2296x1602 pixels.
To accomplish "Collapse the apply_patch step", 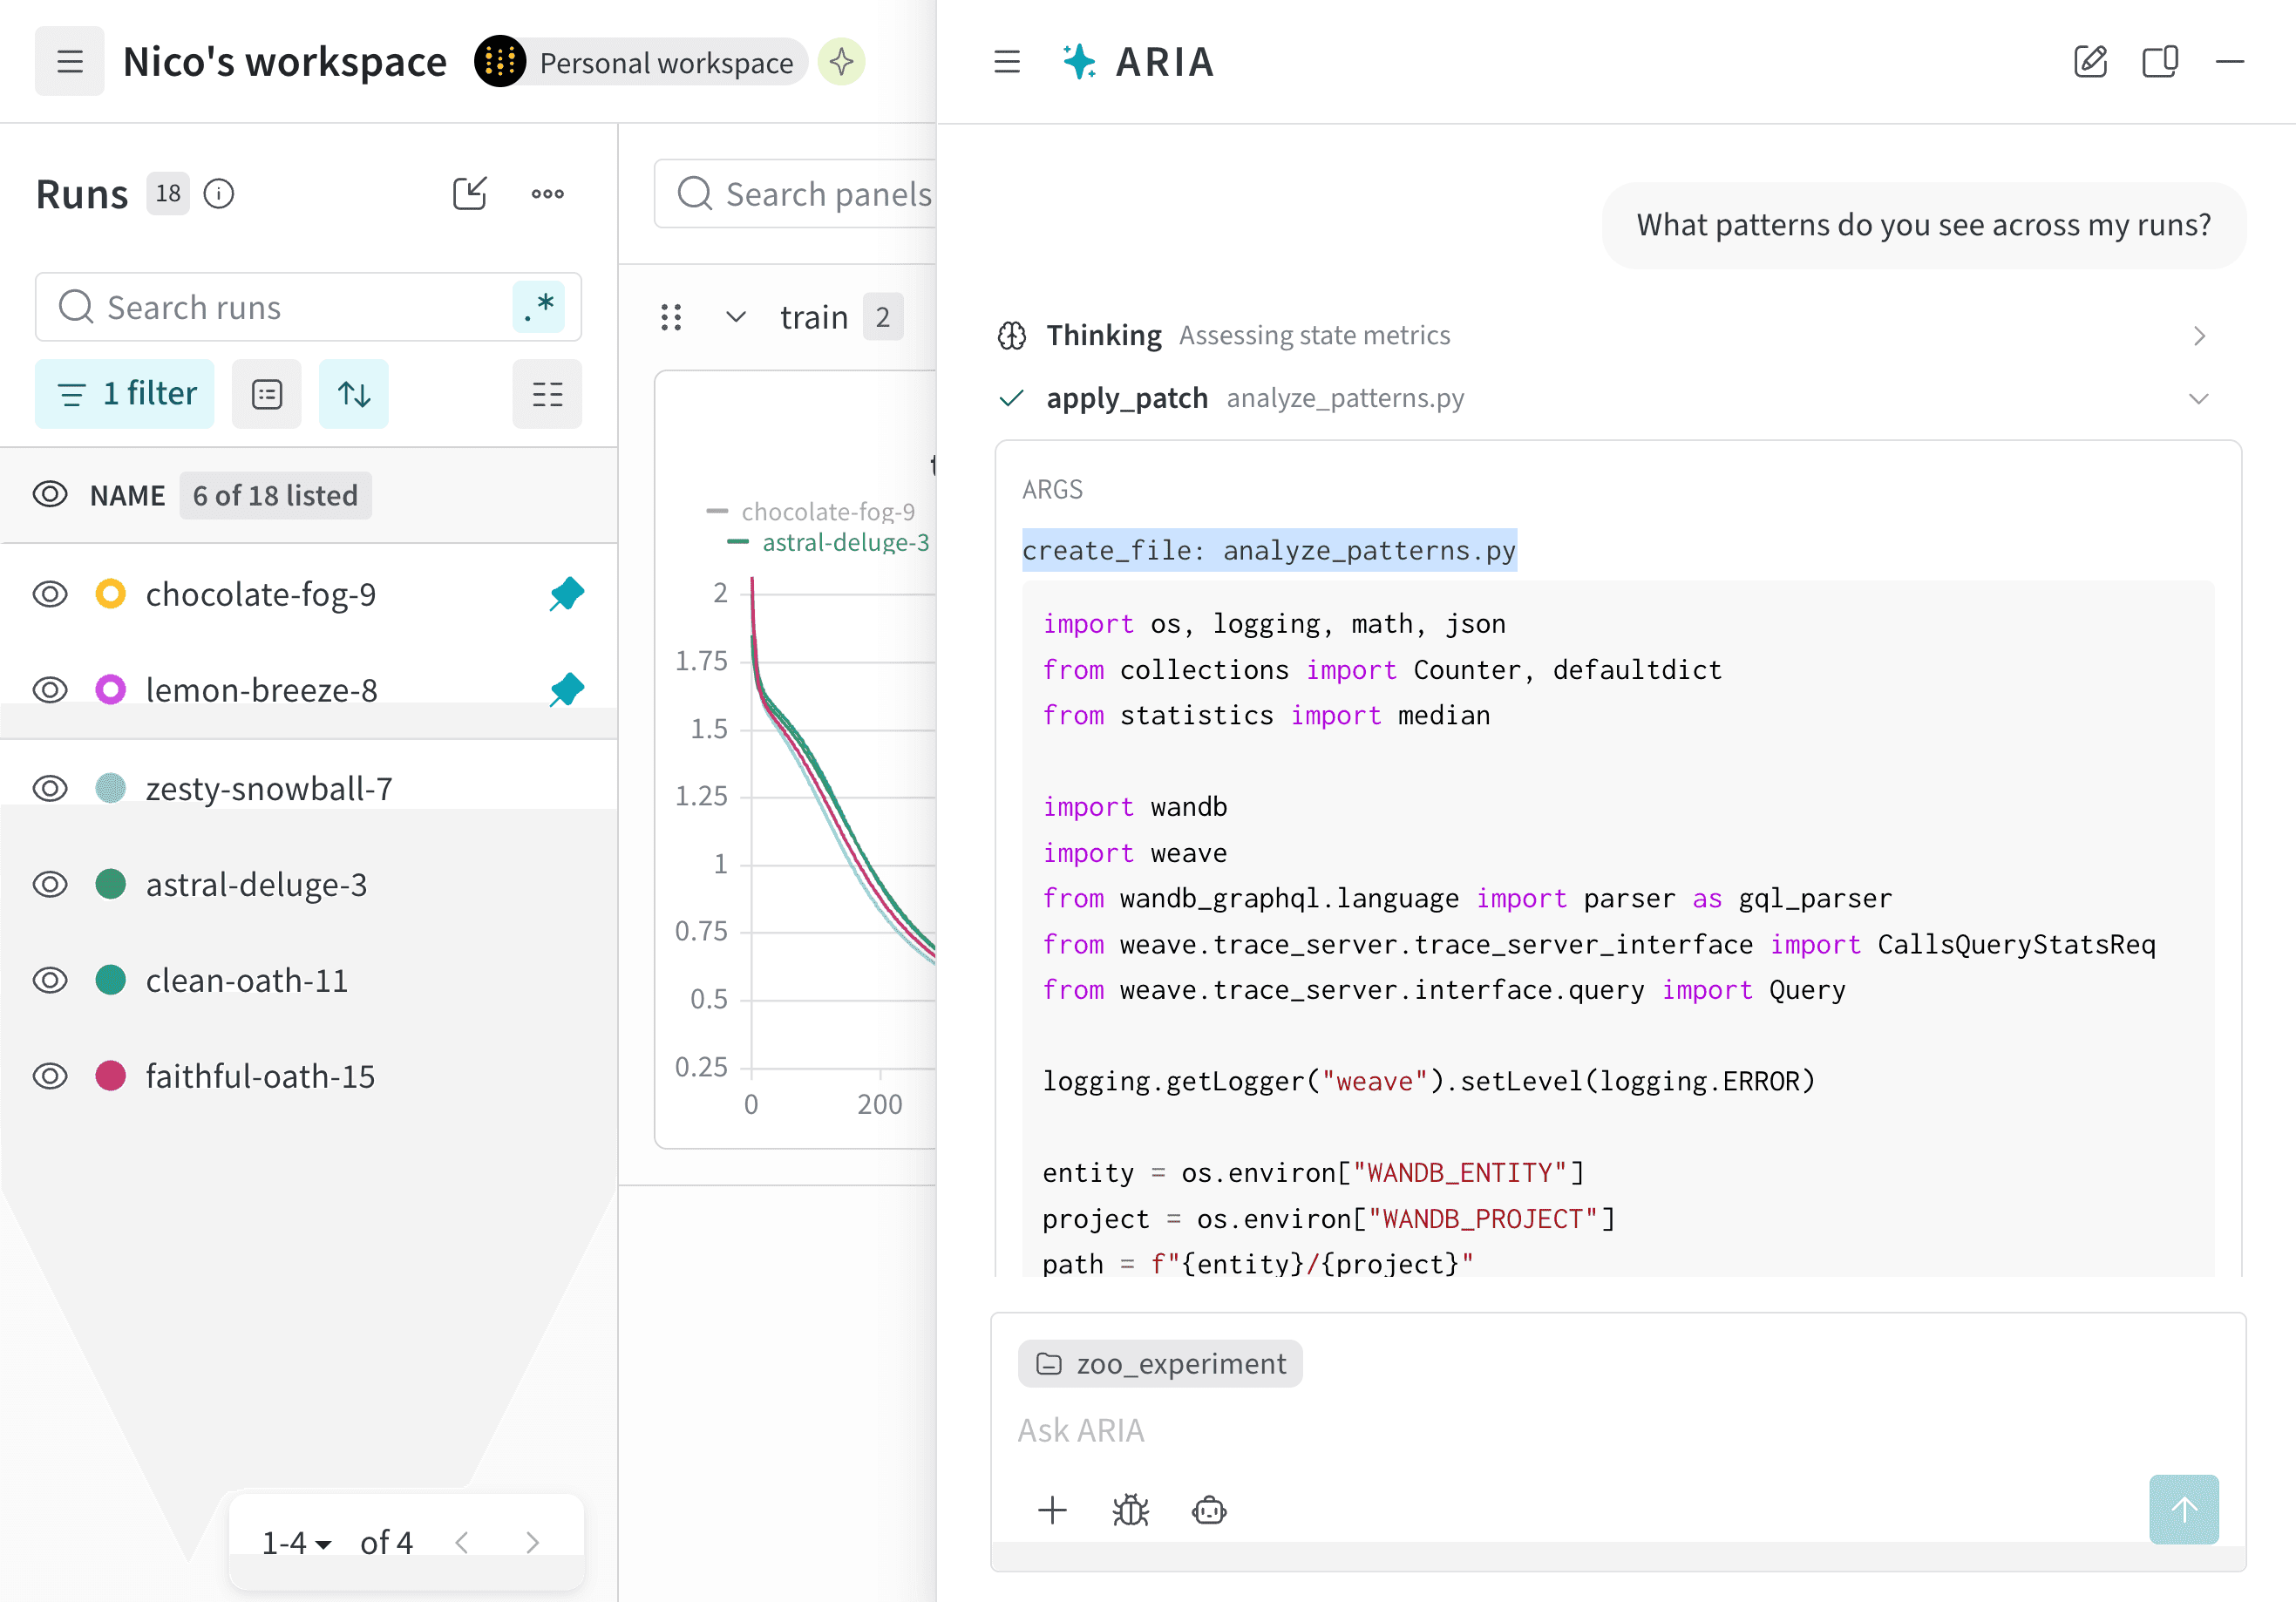I will [x=2199, y=399].
